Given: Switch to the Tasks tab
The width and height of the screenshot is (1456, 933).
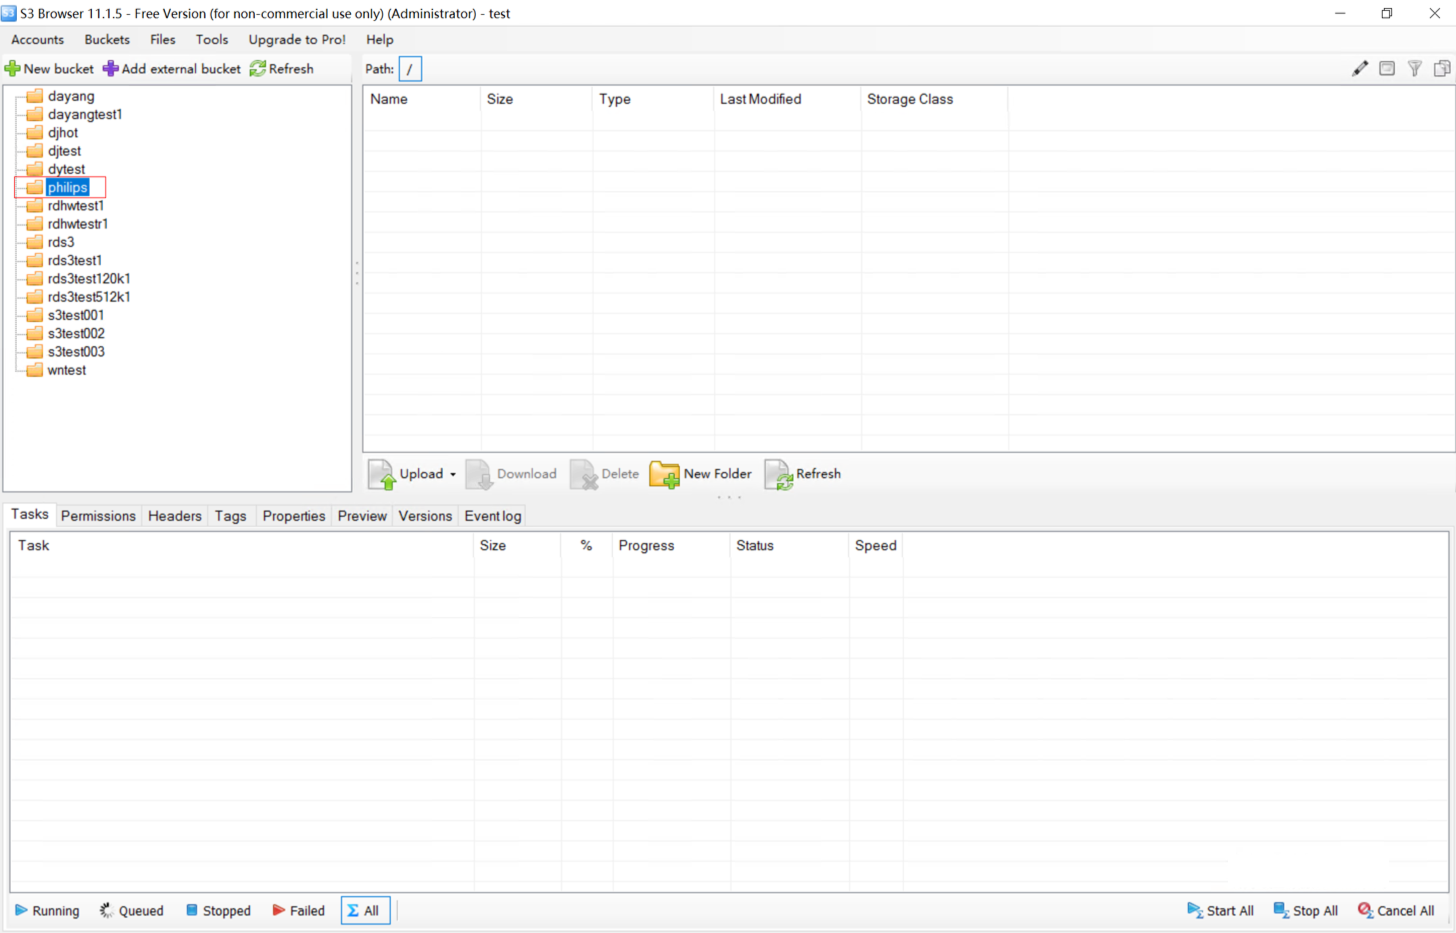Looking at the screenshot, I should [x=30, y=514].
